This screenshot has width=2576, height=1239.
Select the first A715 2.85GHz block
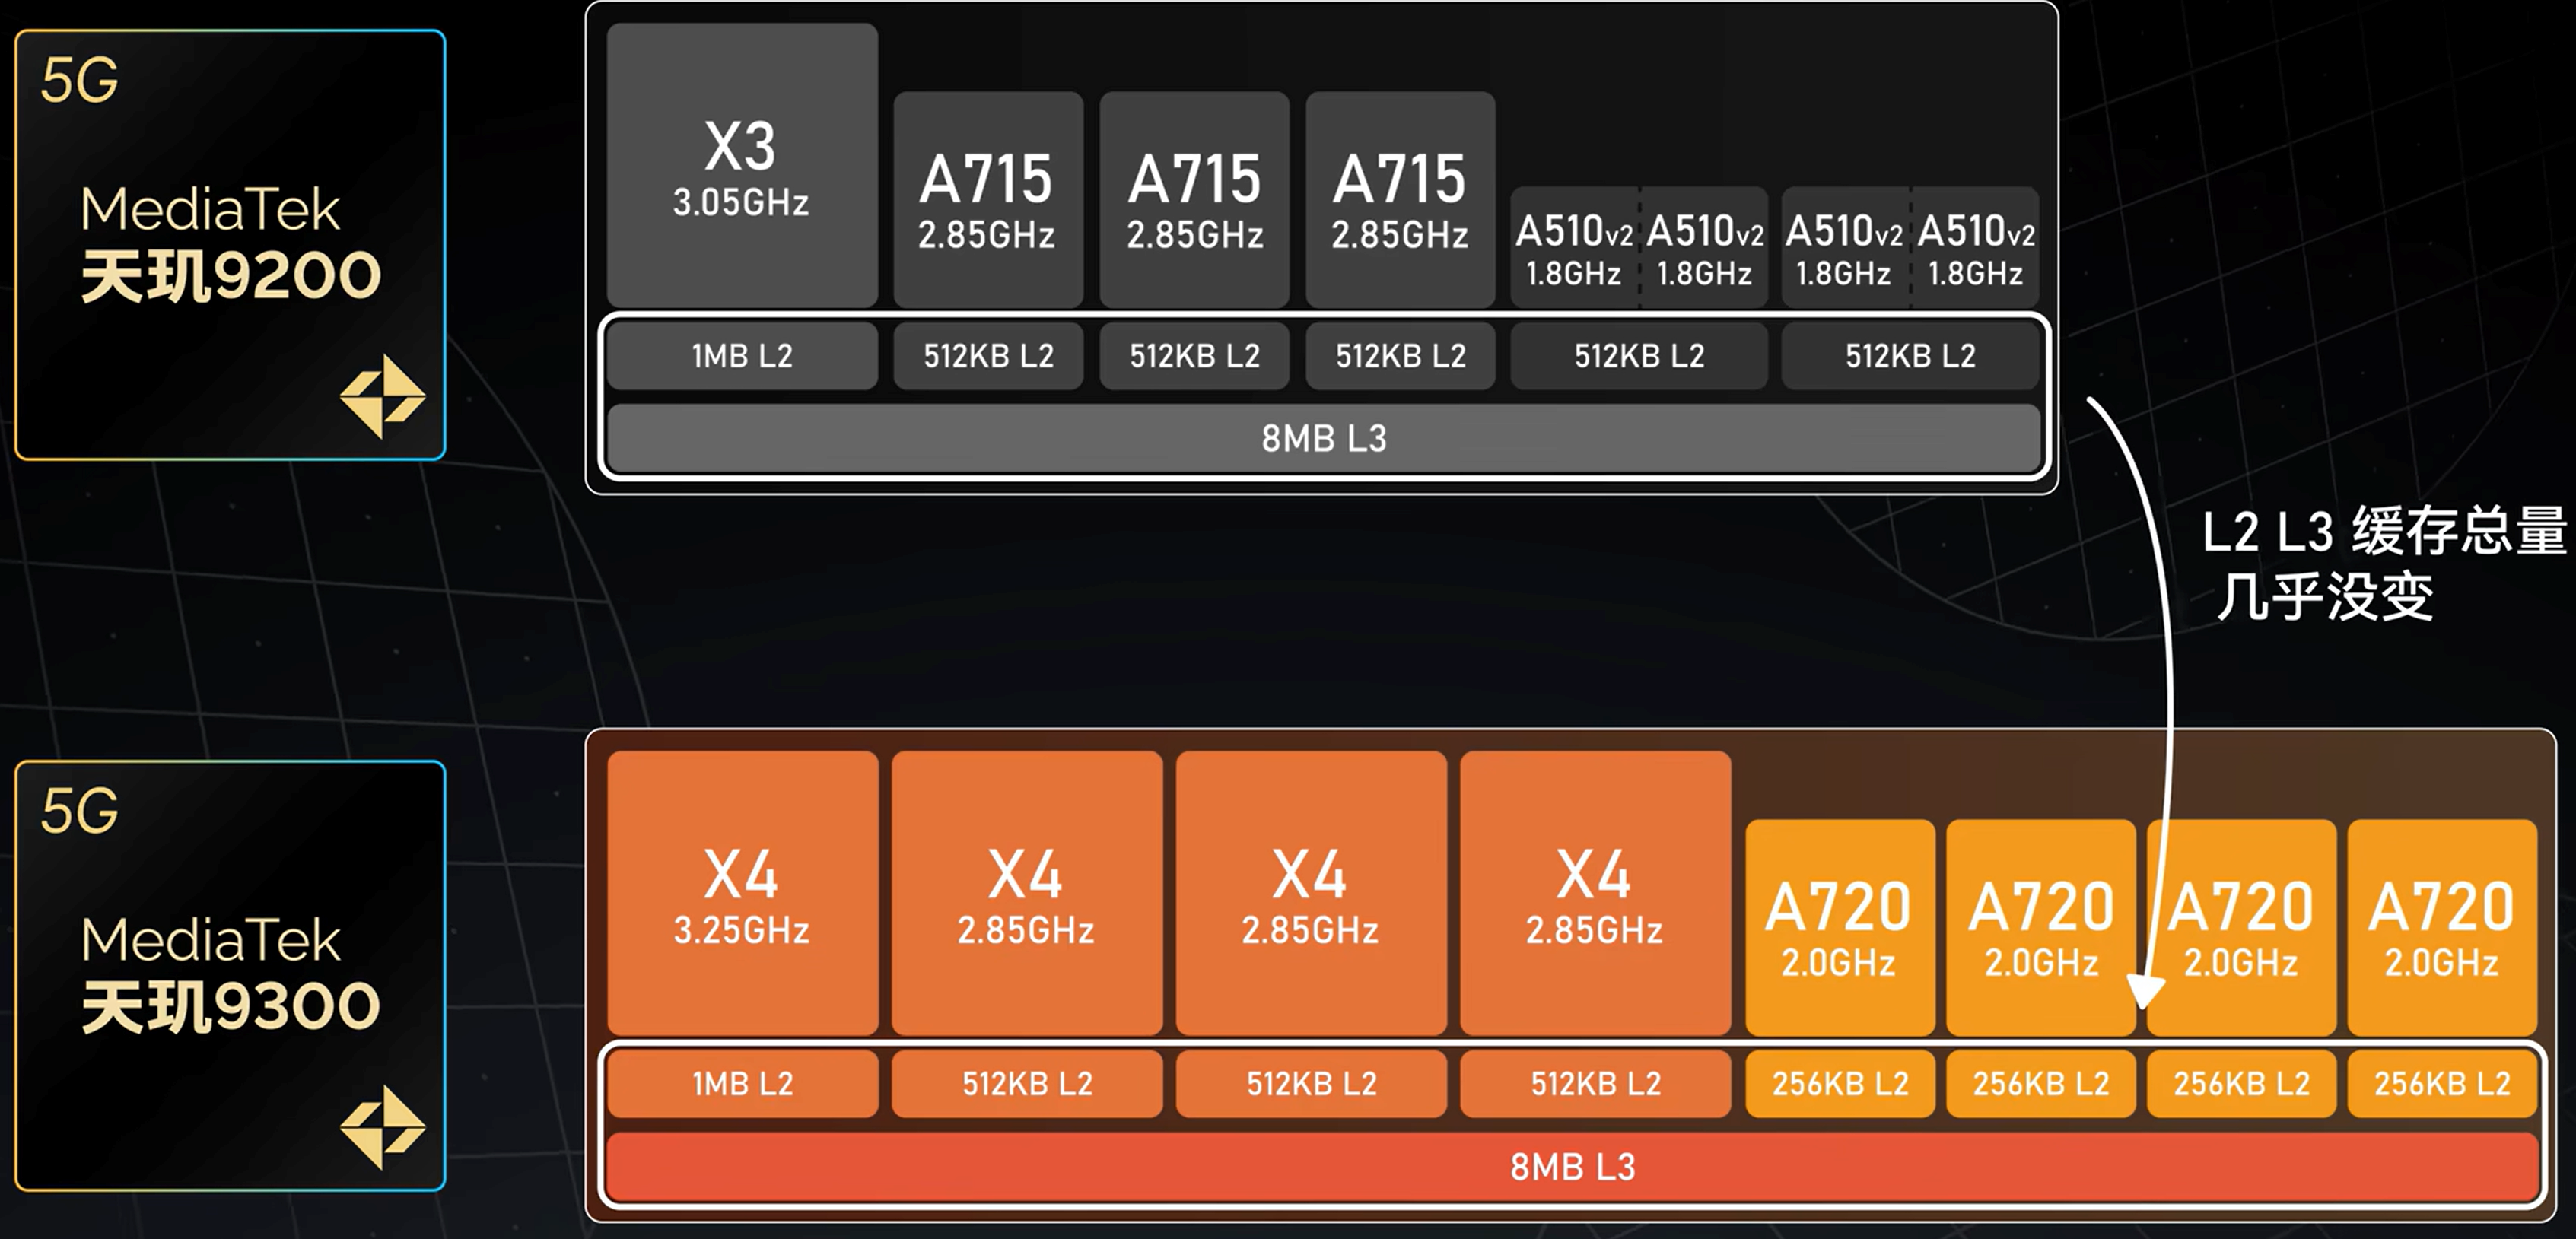[x=987, y=200]
